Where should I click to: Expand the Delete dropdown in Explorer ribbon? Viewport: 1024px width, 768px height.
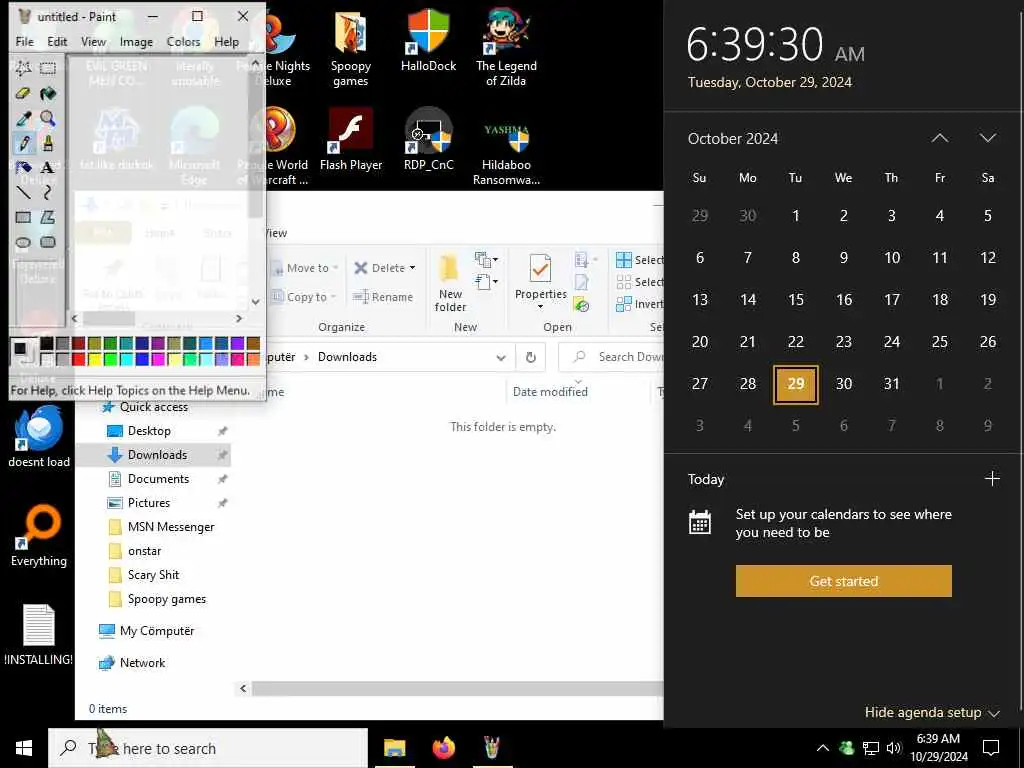pos(412,268)
